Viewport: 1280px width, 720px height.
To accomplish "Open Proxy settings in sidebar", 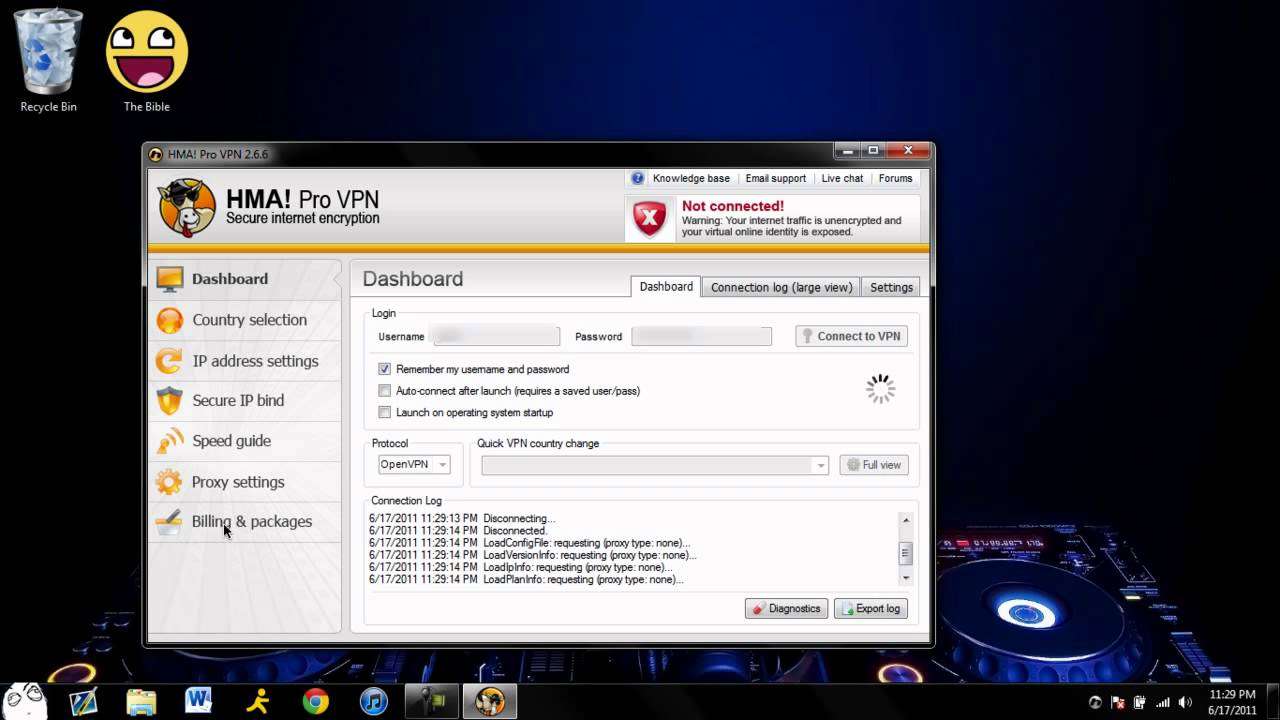I will click(245, 482).
